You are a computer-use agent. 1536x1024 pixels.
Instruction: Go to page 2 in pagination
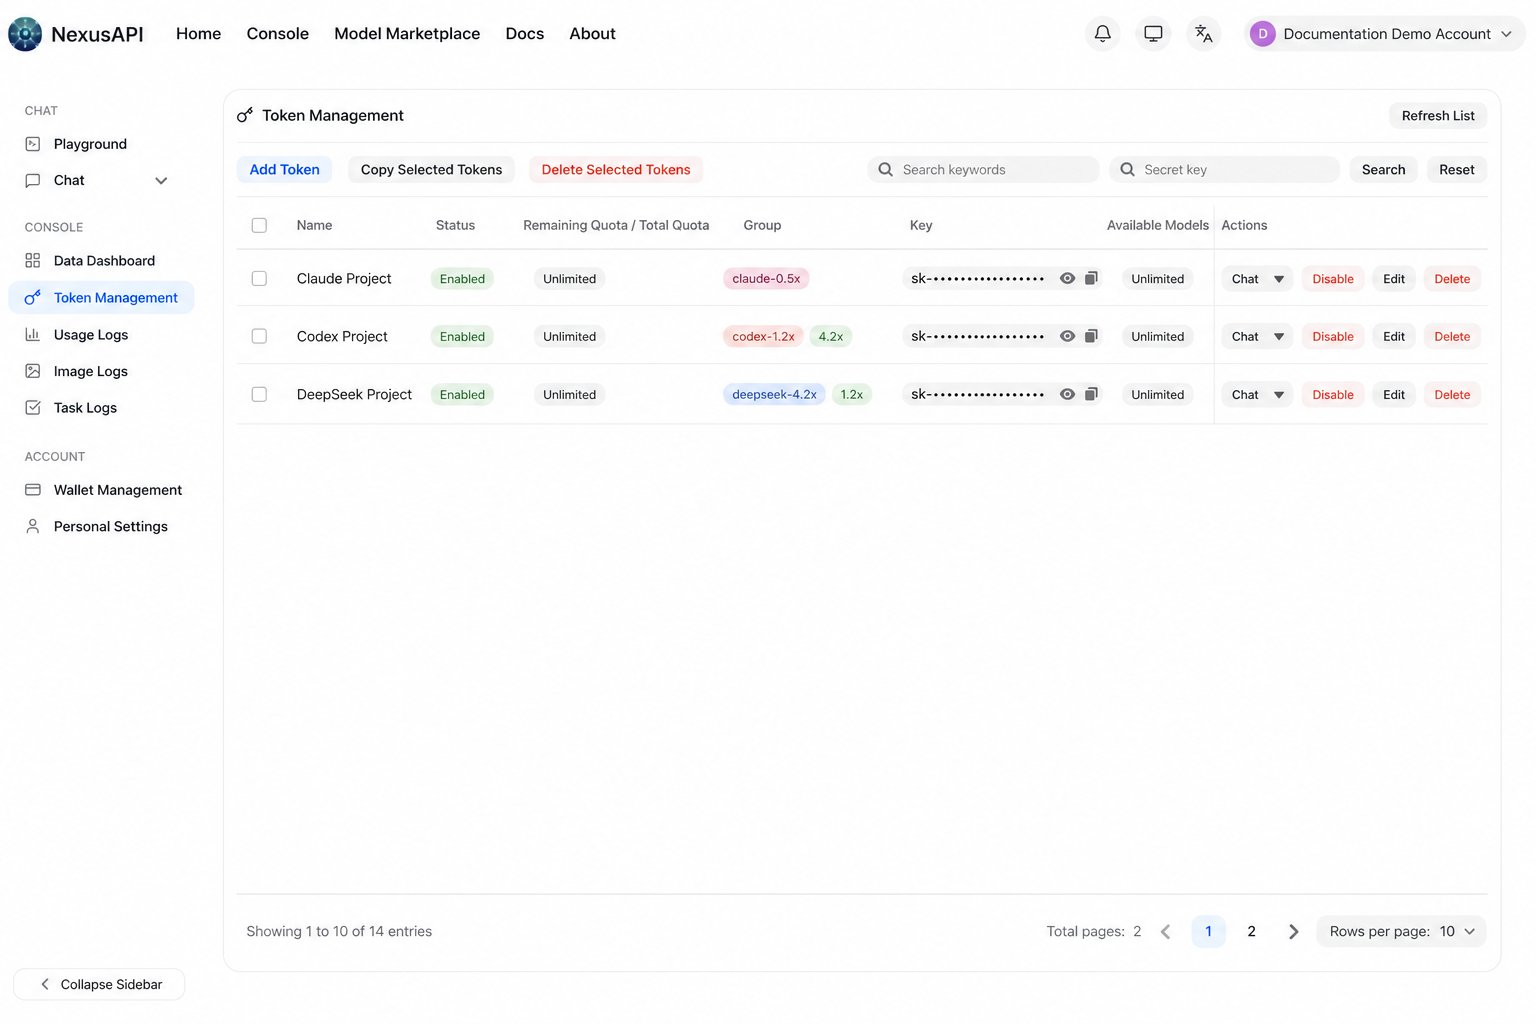tap(1251, 932)
